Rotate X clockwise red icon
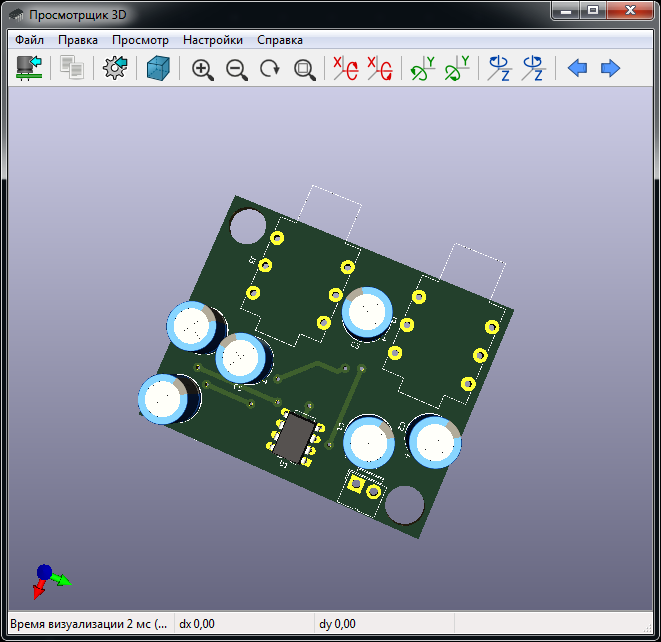 pyautogui.click(x=345, y=69)
